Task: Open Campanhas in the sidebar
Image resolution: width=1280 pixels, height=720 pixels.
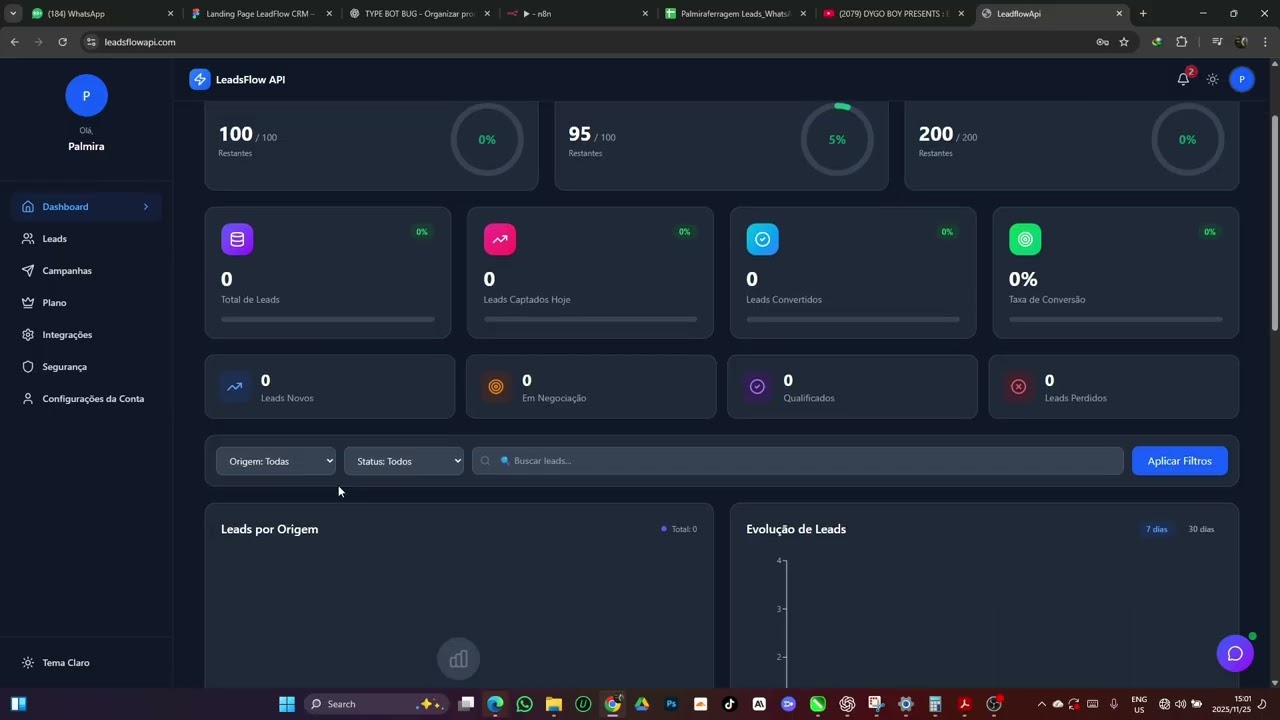Action: click(x=86, y=271)
